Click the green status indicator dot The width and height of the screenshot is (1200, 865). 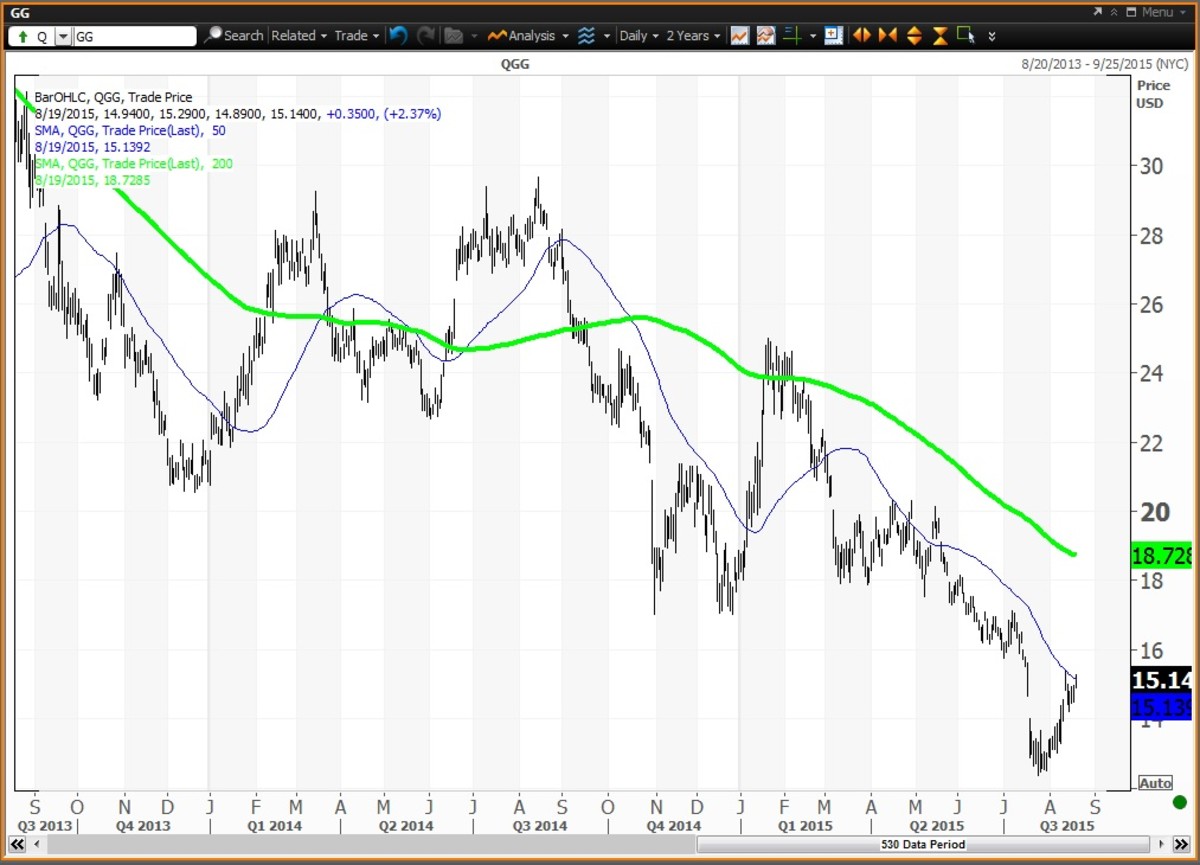point(1180,802)
